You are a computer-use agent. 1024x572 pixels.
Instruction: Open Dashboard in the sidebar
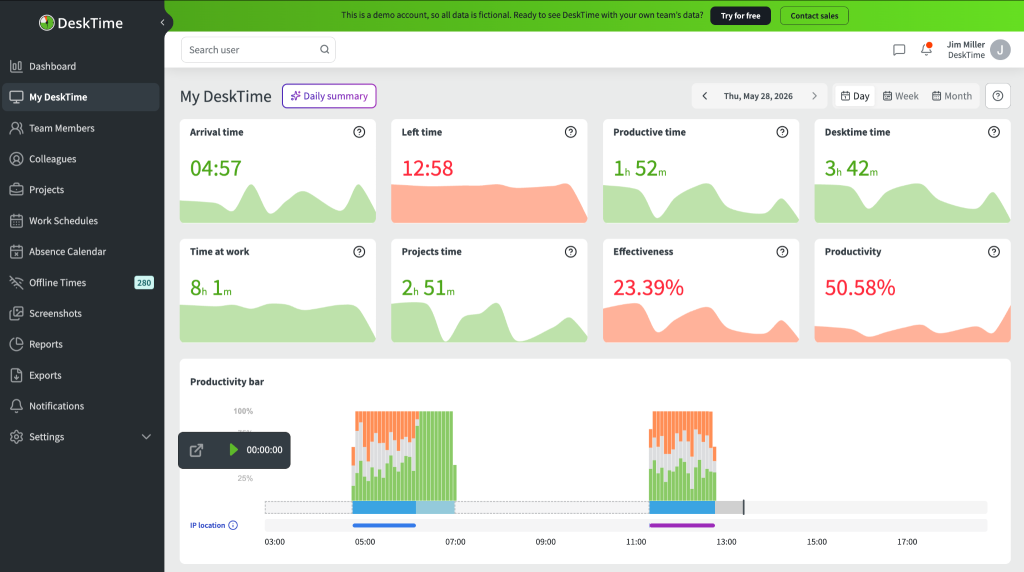[80, 66]
